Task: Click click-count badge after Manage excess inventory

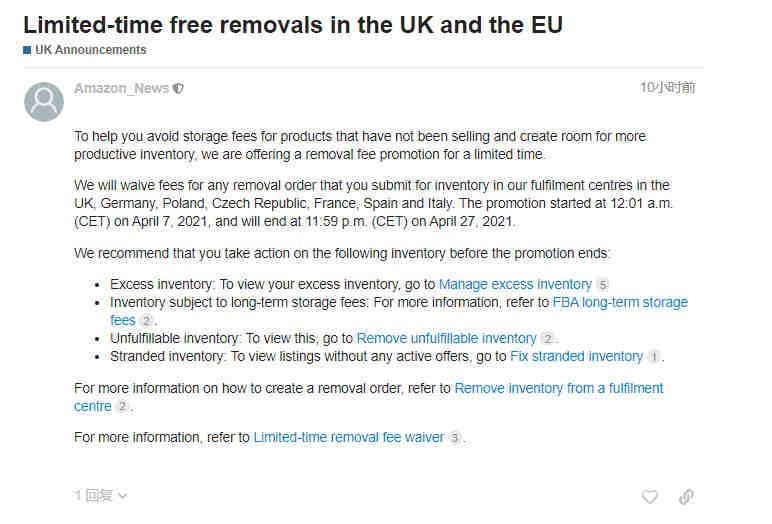Action: click(x=603, y=285)
